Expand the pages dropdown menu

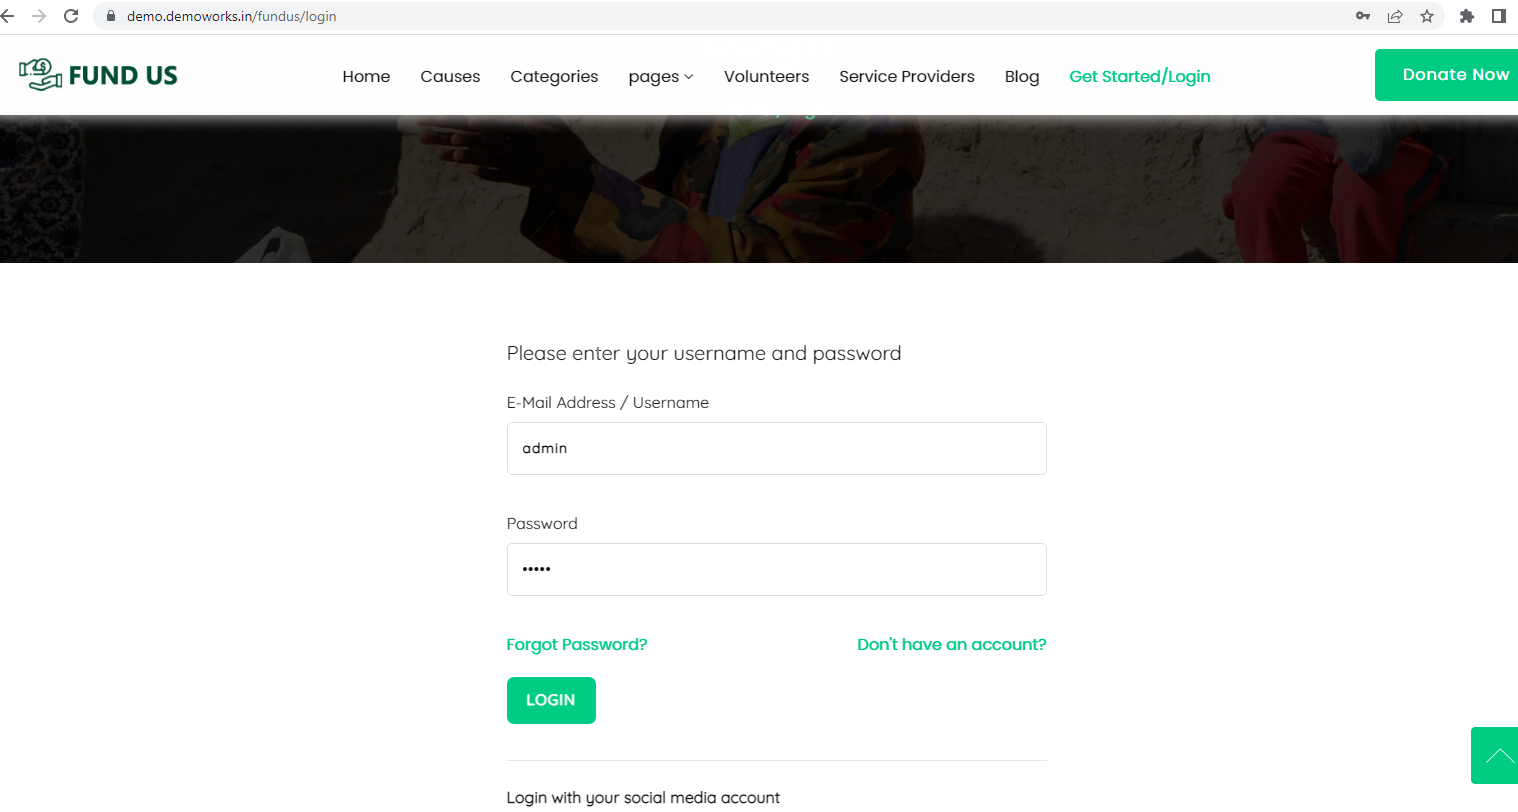(x=661, y=77)
